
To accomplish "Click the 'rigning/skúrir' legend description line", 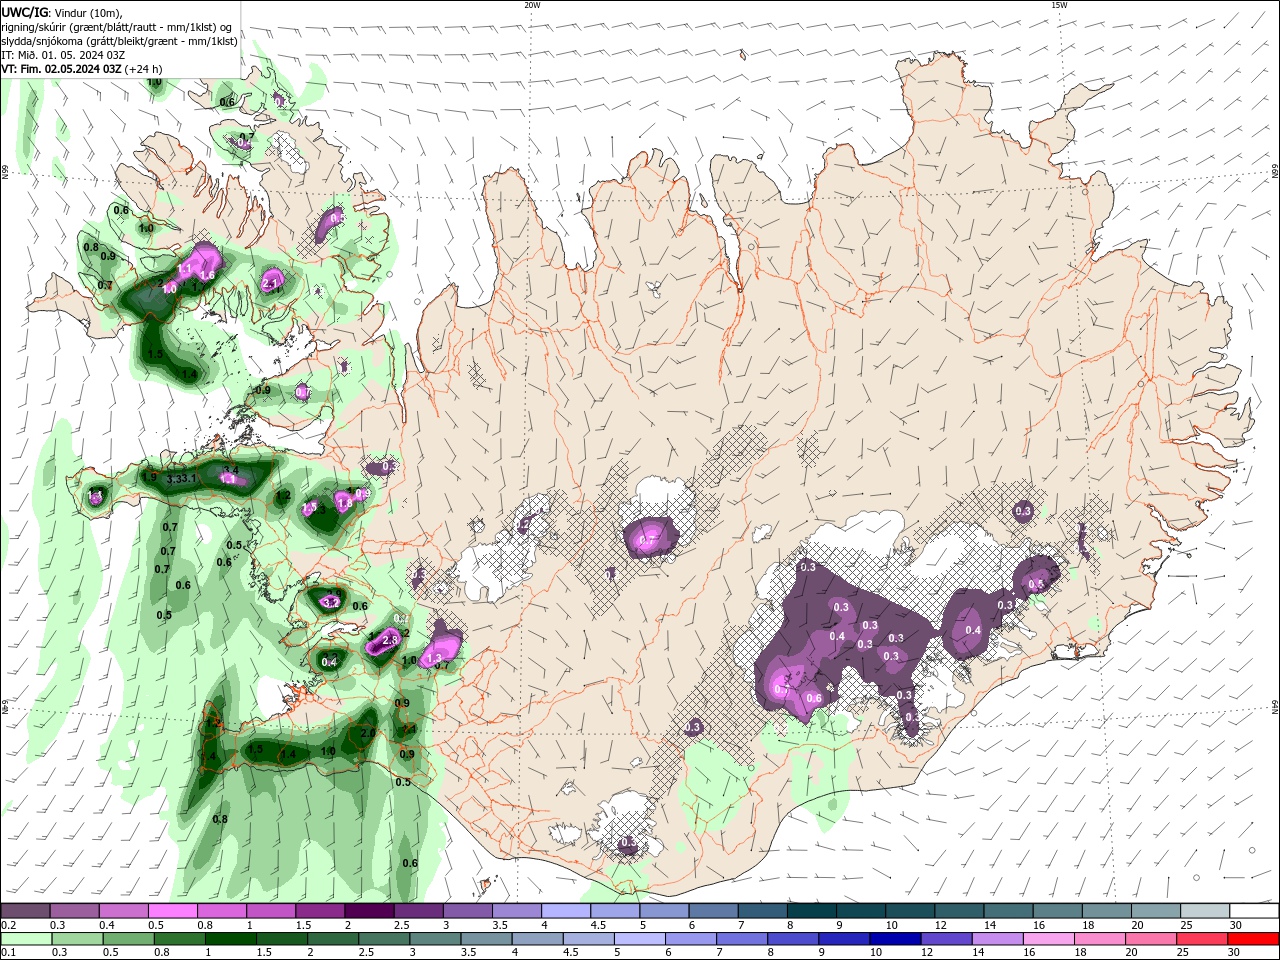I will tap(117, 27).
